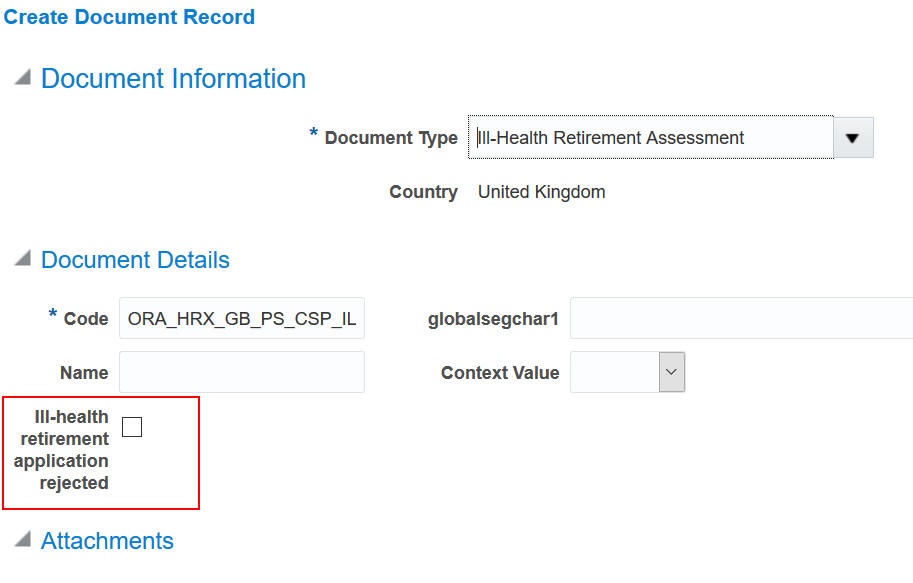
Task: Click the Country field label
Action: pos(423,192)
